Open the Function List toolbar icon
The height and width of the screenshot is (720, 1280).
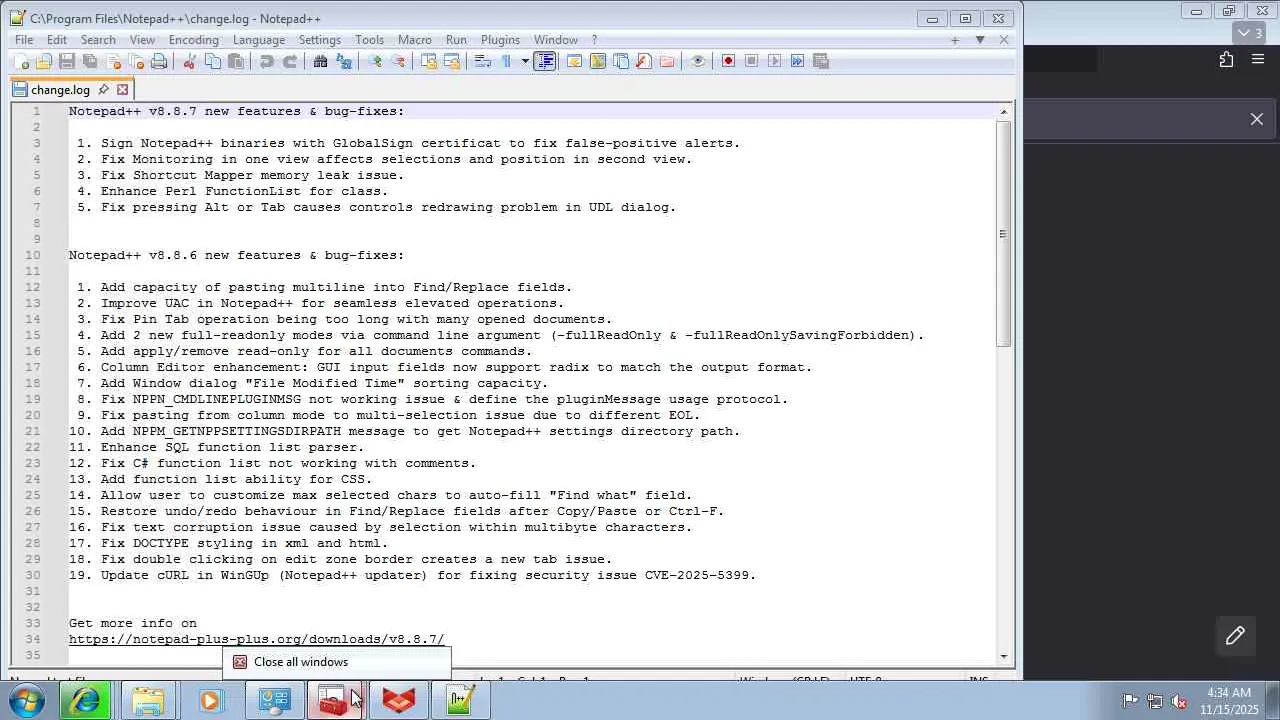point(643,61)
